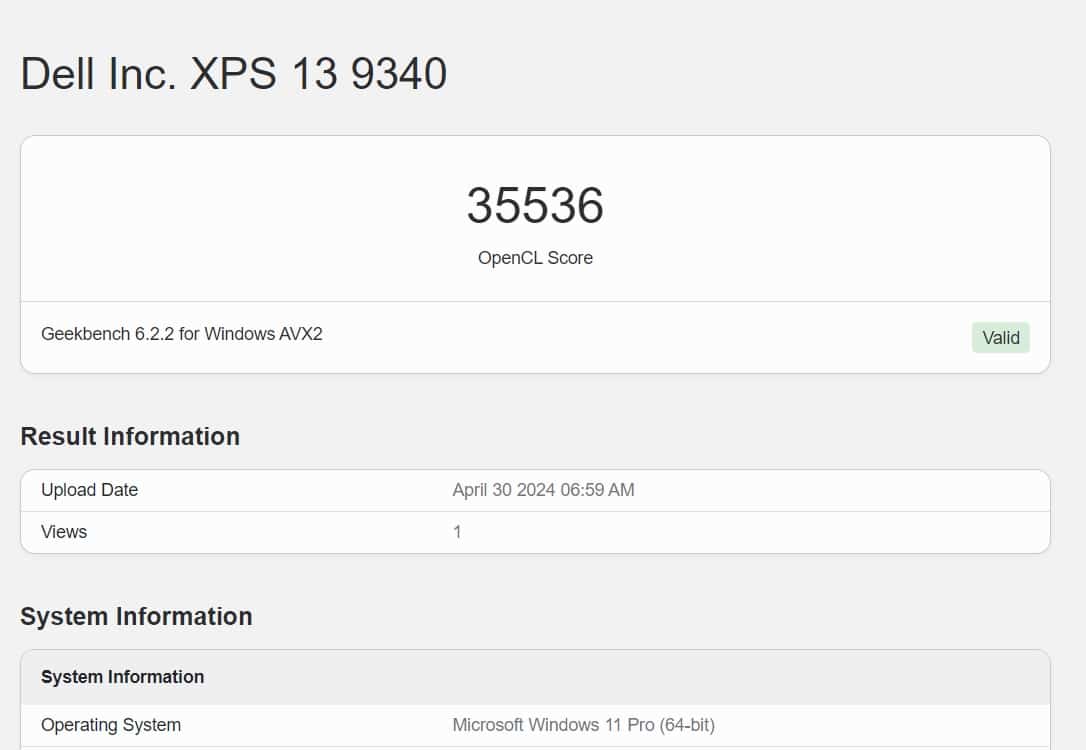
Task: Click the large "System Information" section heading
Action: pos(136,616)
